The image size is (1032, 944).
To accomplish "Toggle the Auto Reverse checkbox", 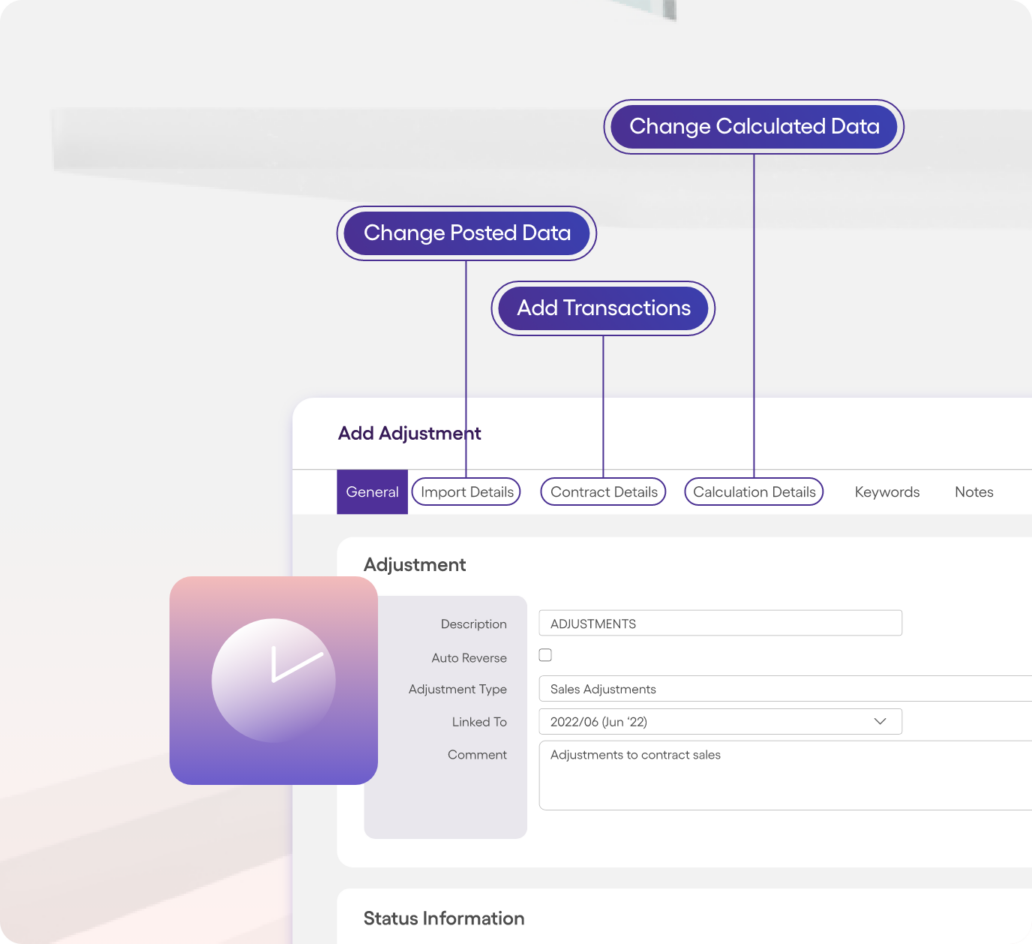I will click(545, 655).
